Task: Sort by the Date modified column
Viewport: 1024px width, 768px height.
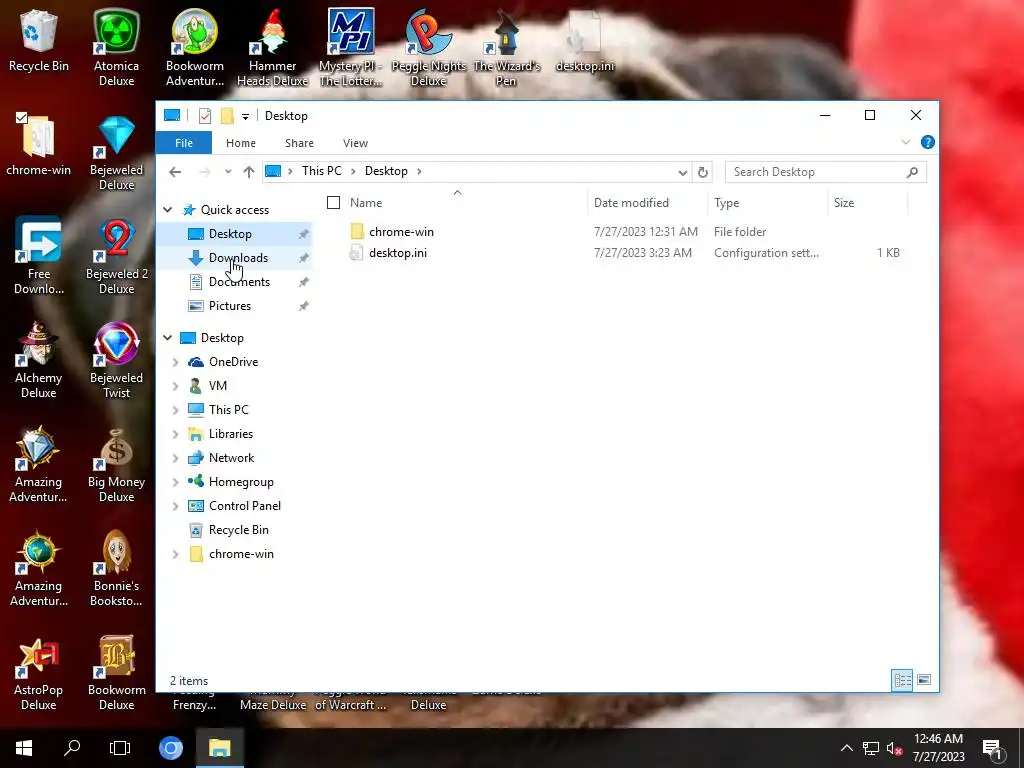Action: tap(632, 202)
